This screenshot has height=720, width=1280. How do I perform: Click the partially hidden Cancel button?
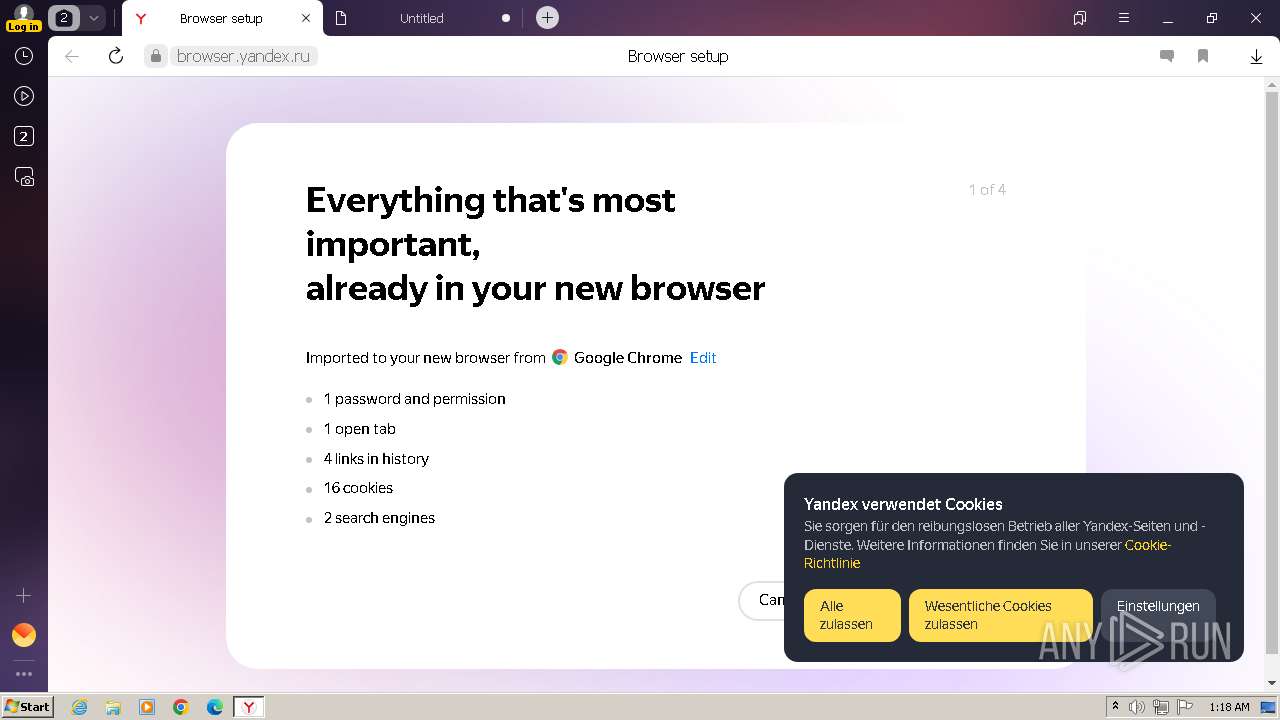tap(762, 600)
